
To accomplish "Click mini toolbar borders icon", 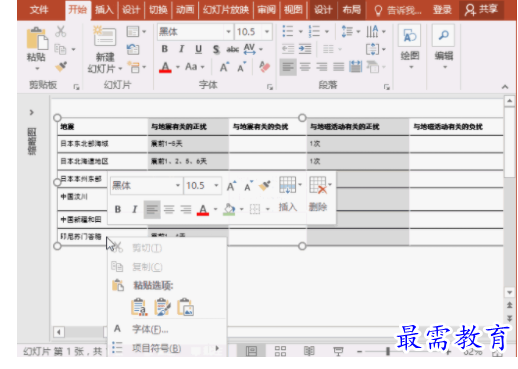I will tap(255, 209).
